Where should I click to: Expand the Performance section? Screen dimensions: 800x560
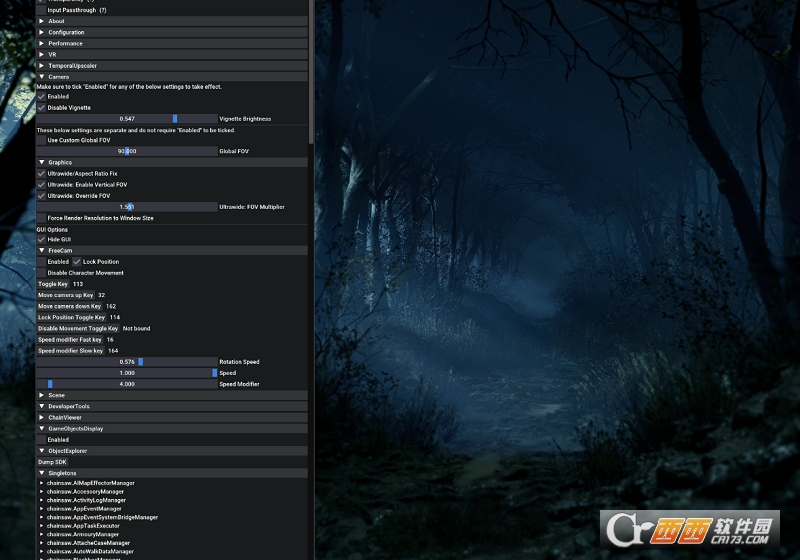click(172, 43)
